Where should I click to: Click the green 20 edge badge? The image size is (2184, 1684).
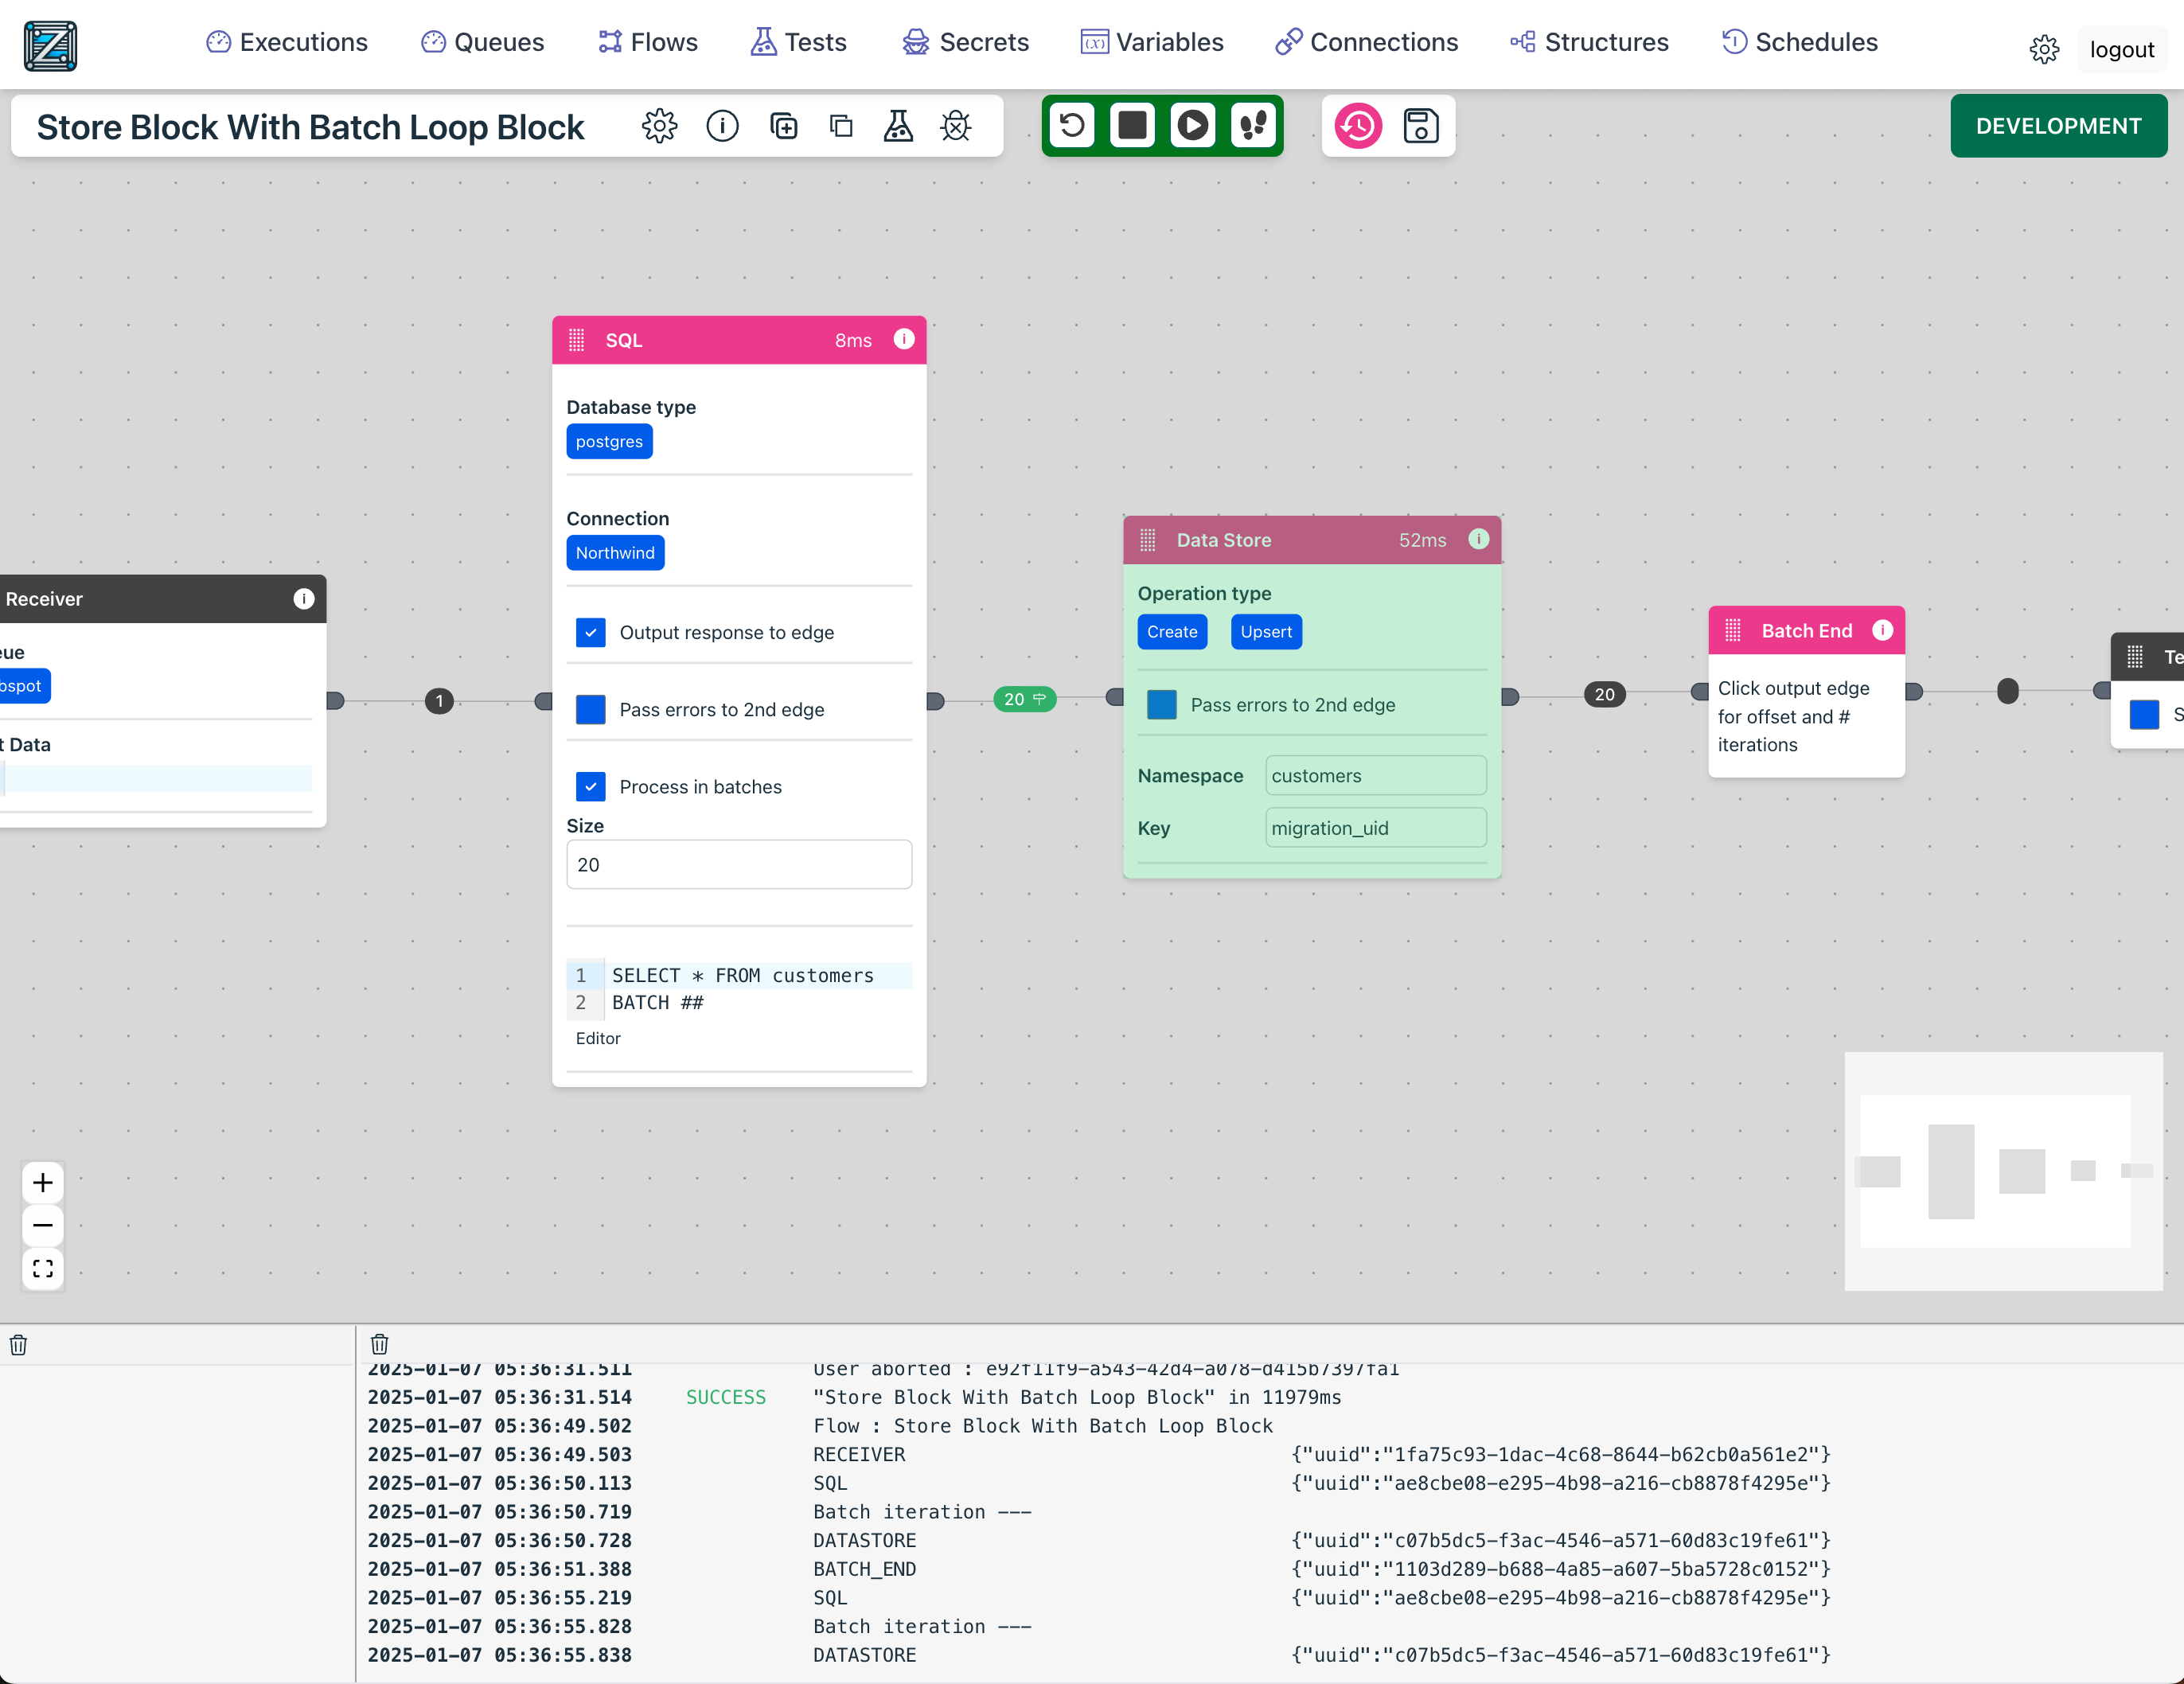(x=1025, y=698)
